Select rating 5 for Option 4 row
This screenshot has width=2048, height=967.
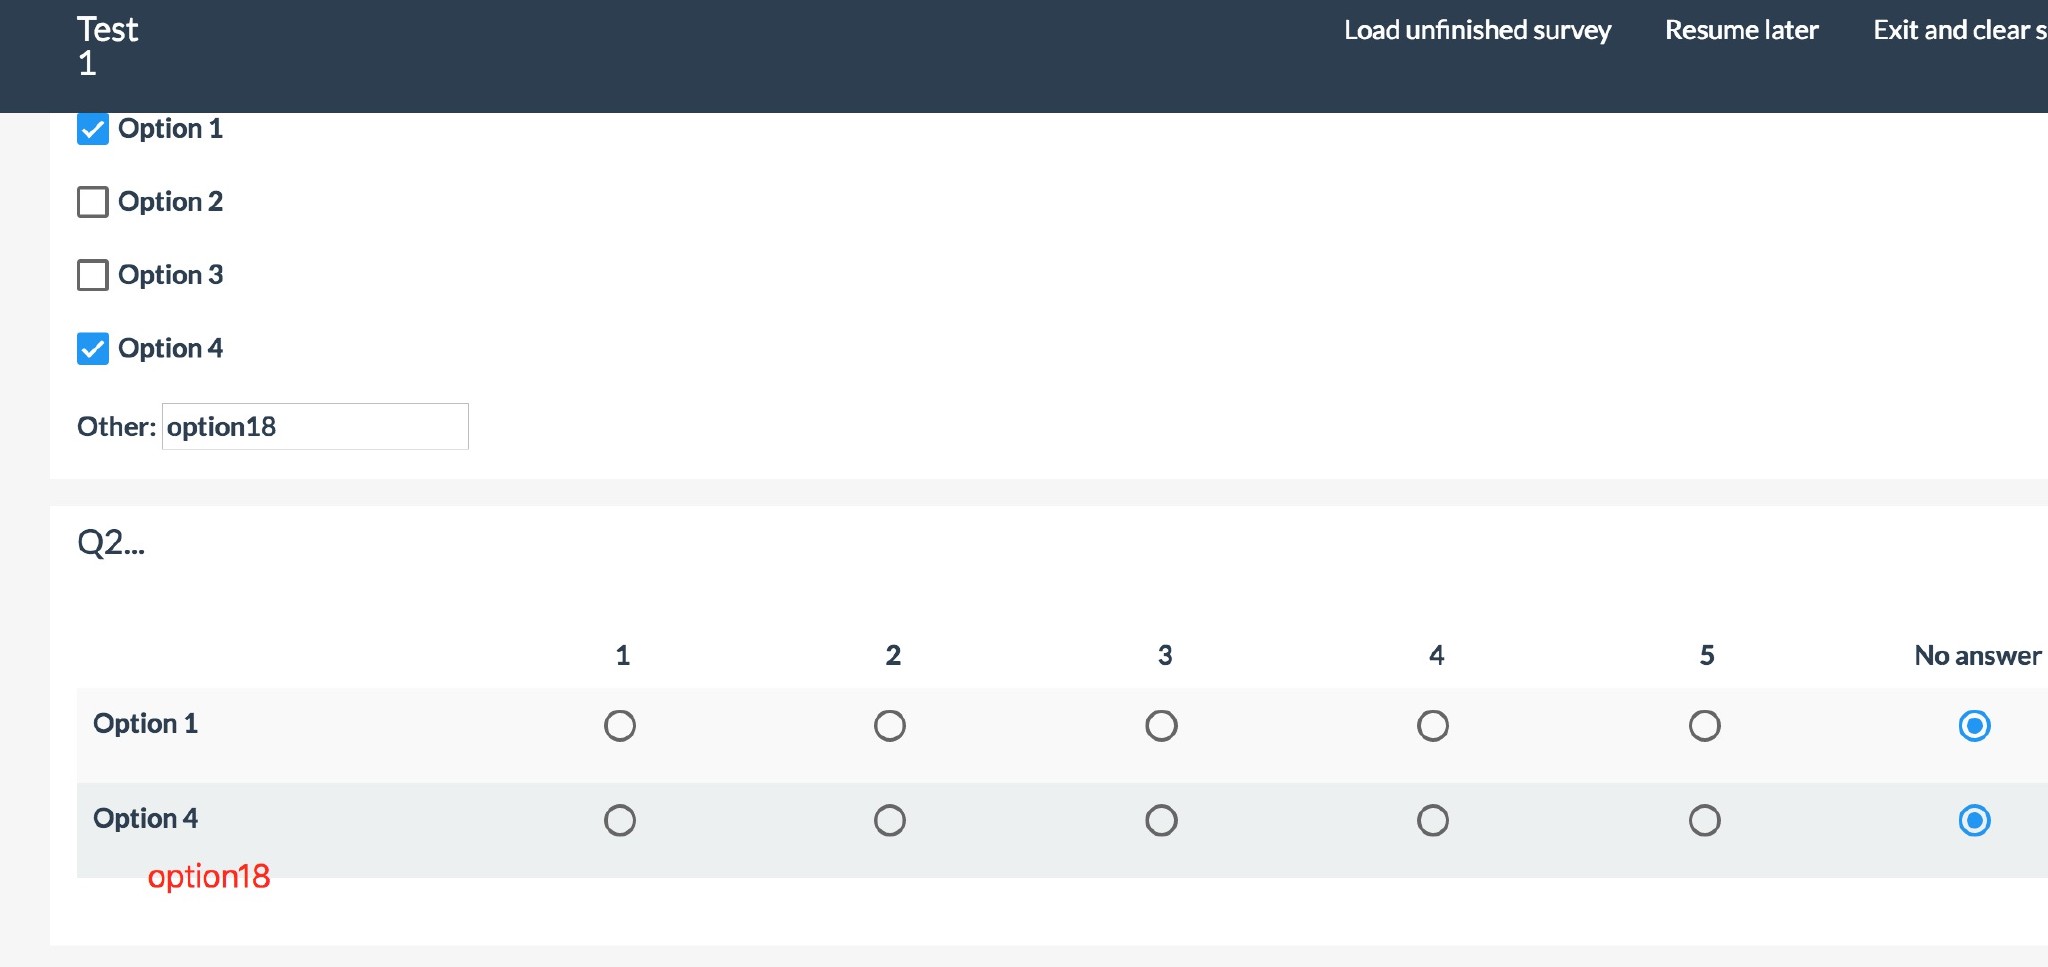tap(1705, 821)
